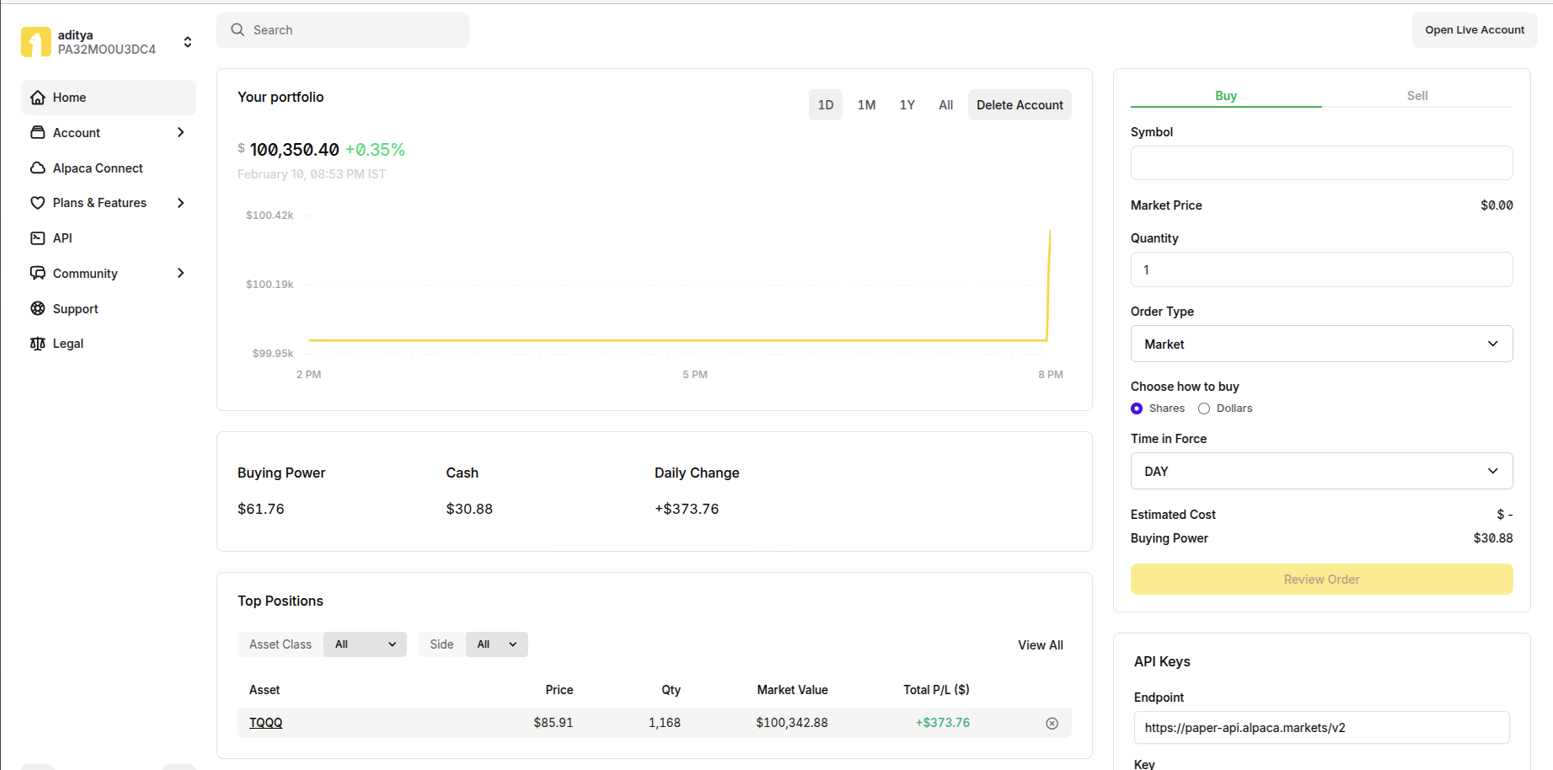The height and width of the screenshot is (770, 1553).
Task: Open the Legal sidebar item
Action: (108, 343)
